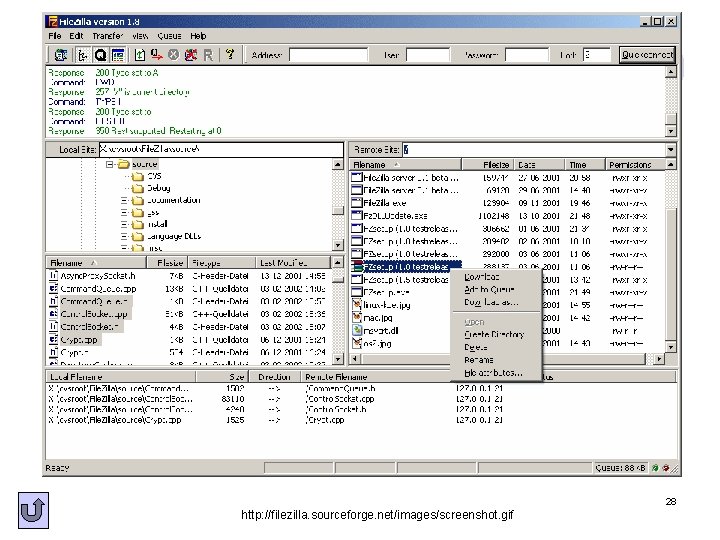Click the msvcrt.dll file icon
The height and width of the screenshot is (540, 720).
(357, 331)
